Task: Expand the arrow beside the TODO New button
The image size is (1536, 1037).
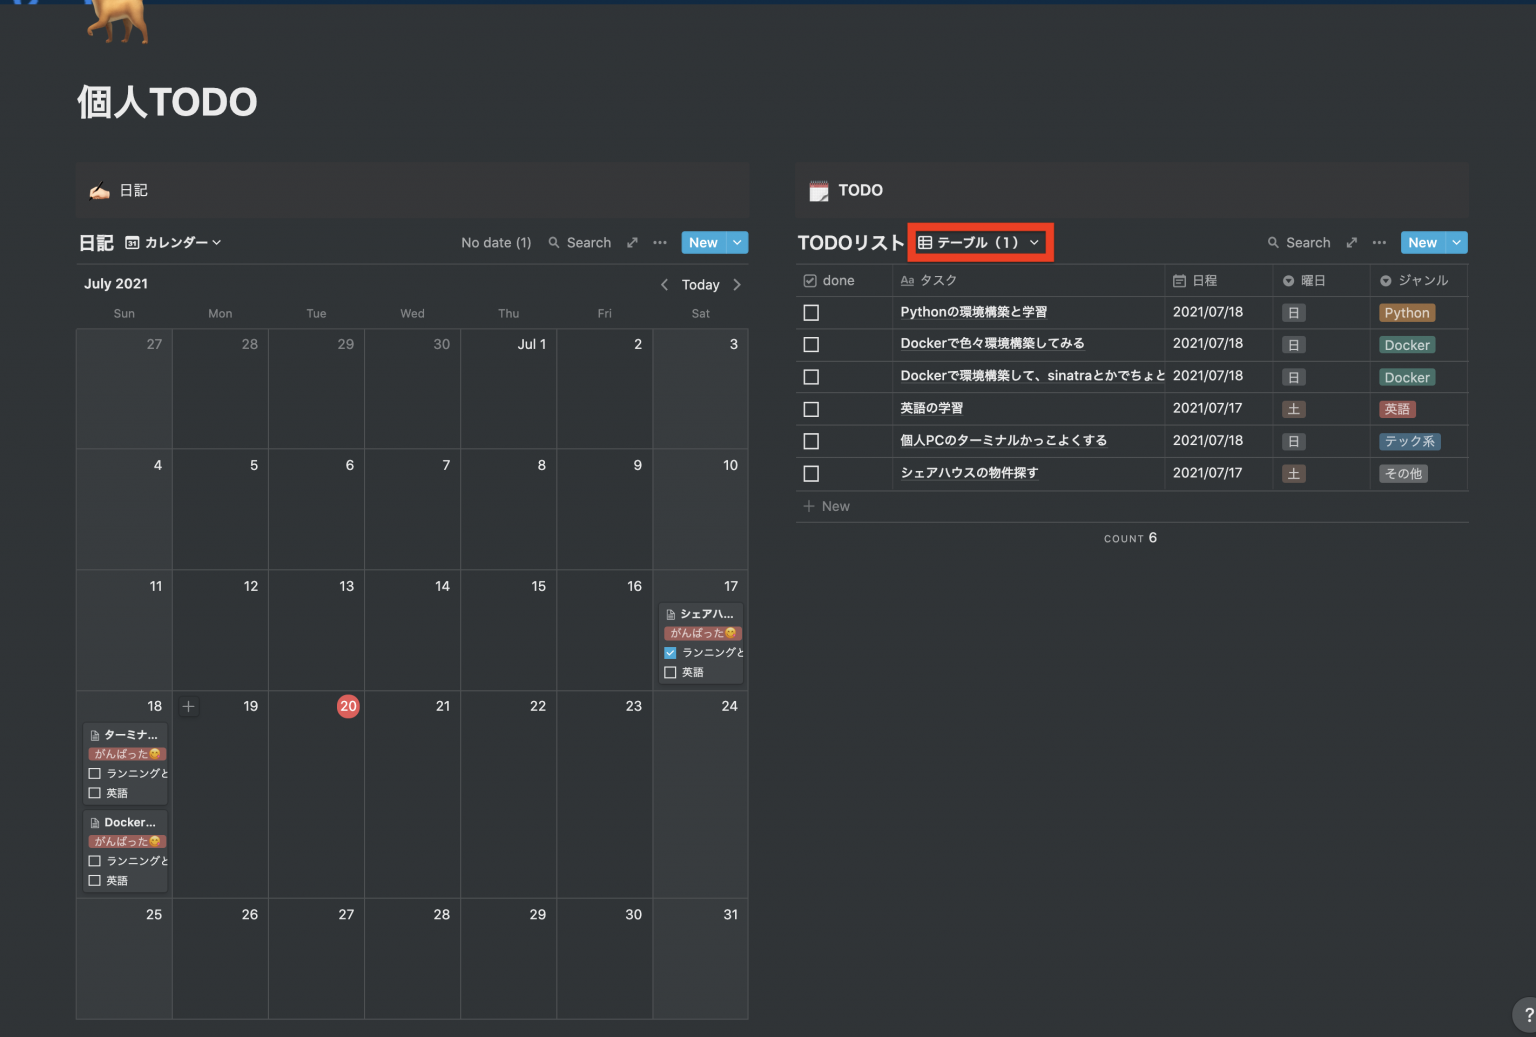Action: 1457,243
